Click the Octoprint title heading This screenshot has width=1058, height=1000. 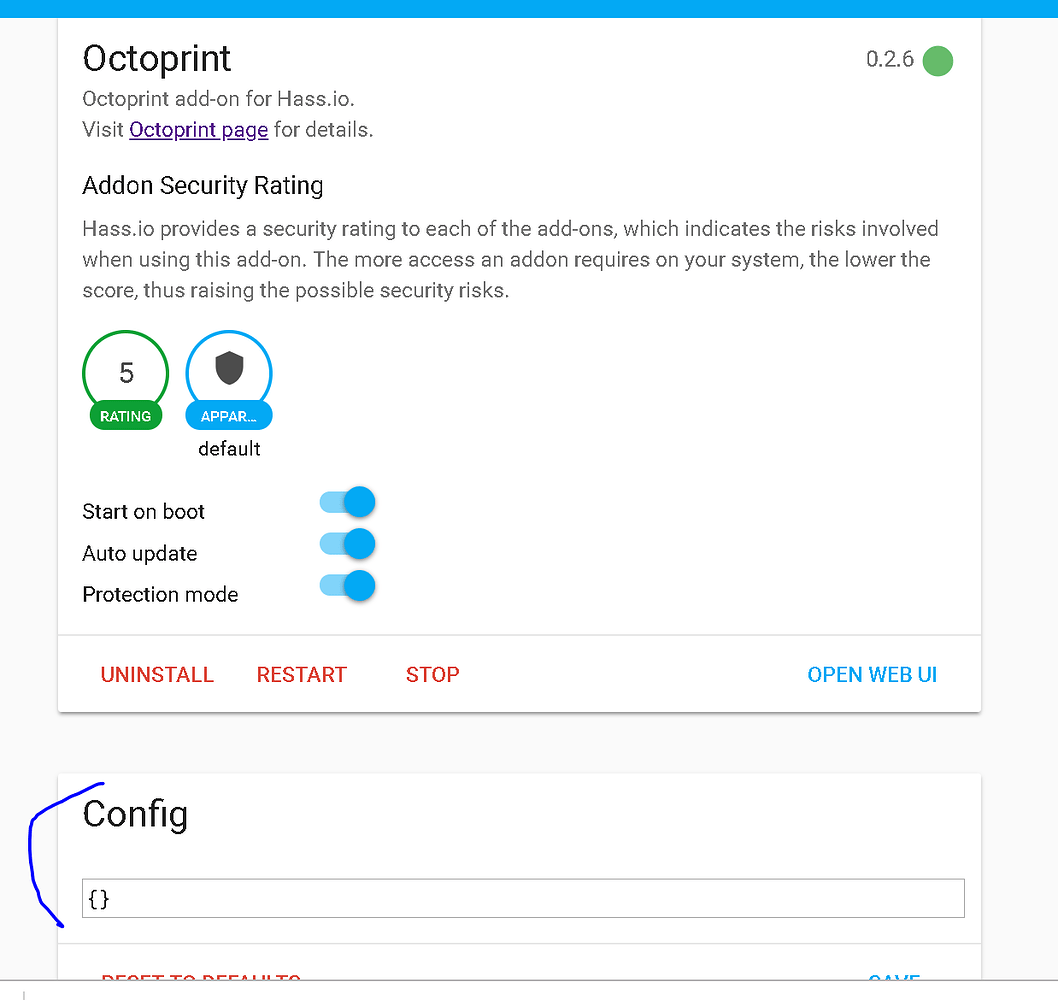click(x=156, y=60)
